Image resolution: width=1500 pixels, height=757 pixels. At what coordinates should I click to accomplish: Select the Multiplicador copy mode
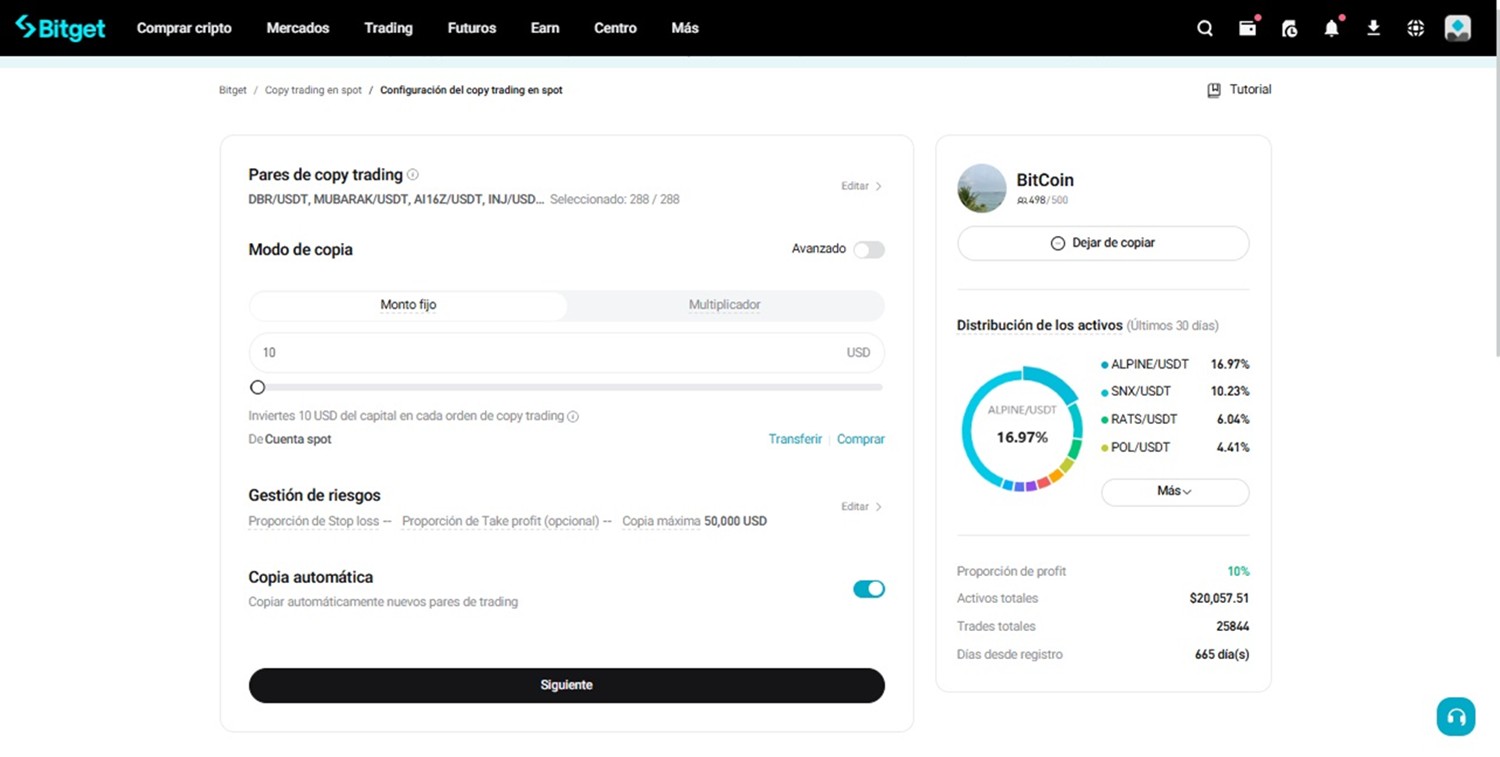point(724,305)
